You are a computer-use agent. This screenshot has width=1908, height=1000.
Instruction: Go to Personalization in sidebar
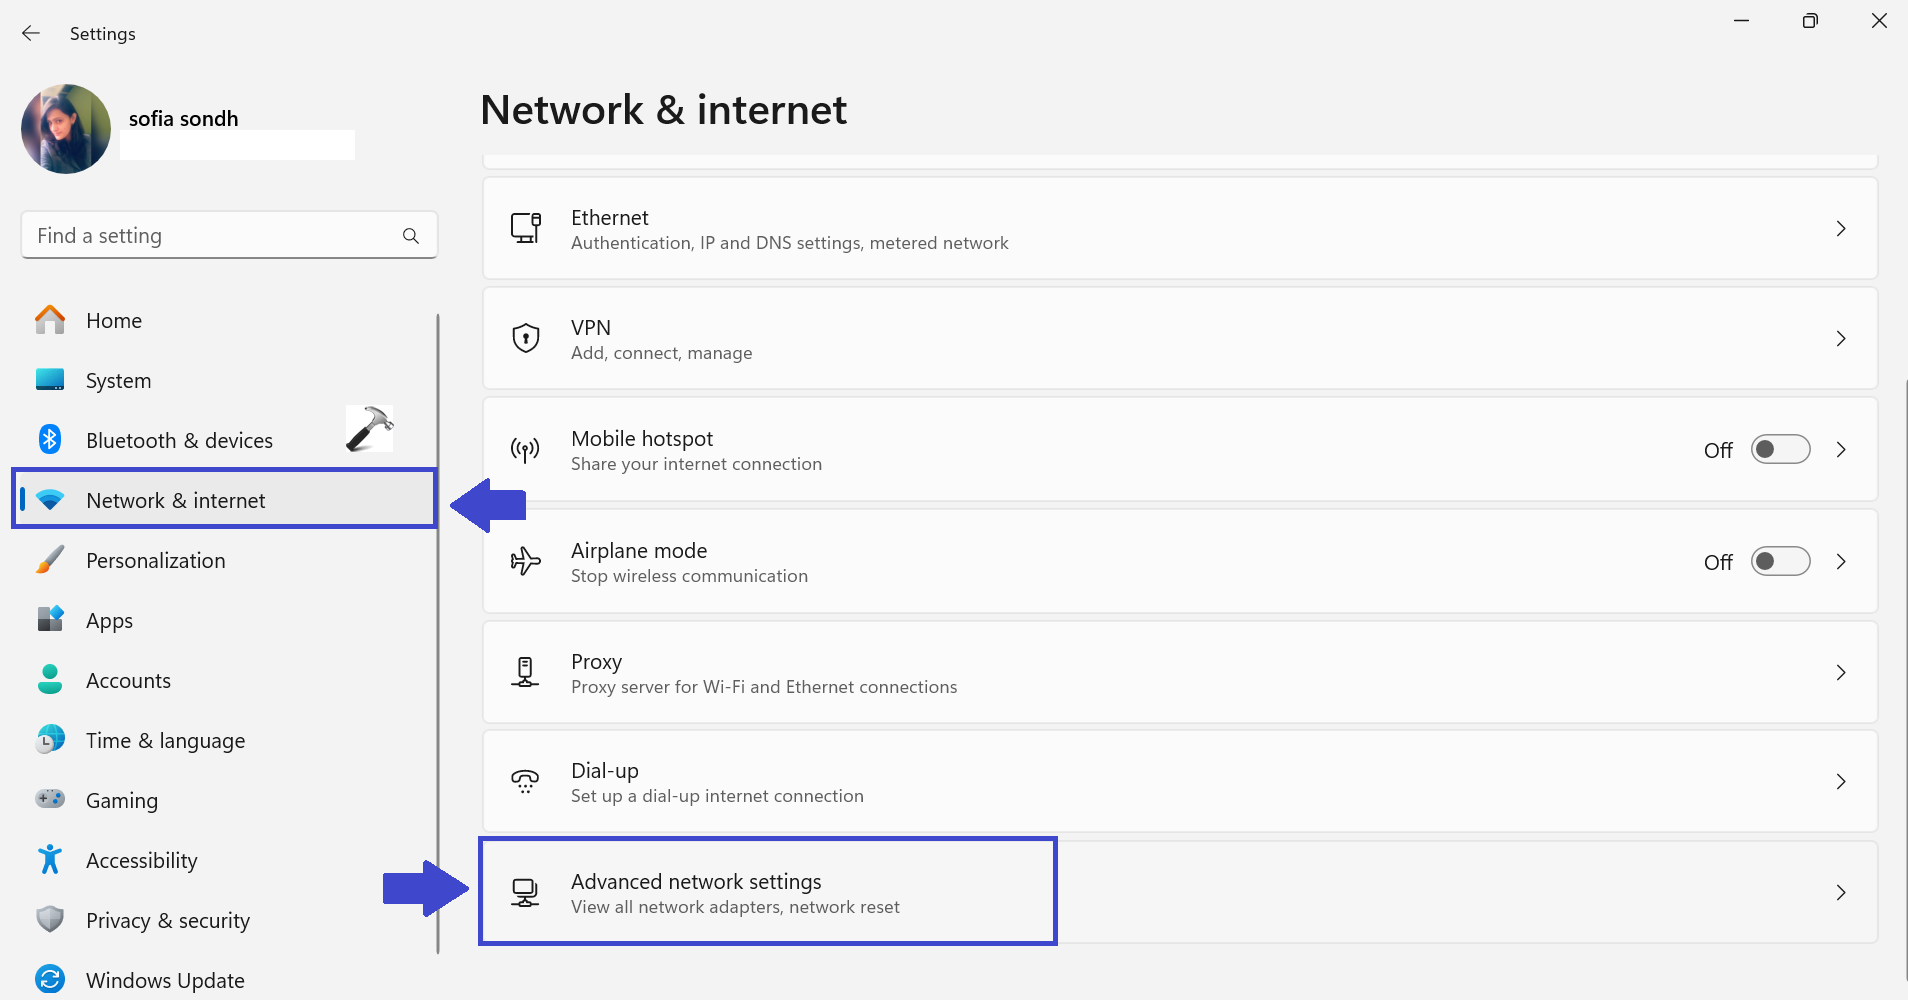155,561
